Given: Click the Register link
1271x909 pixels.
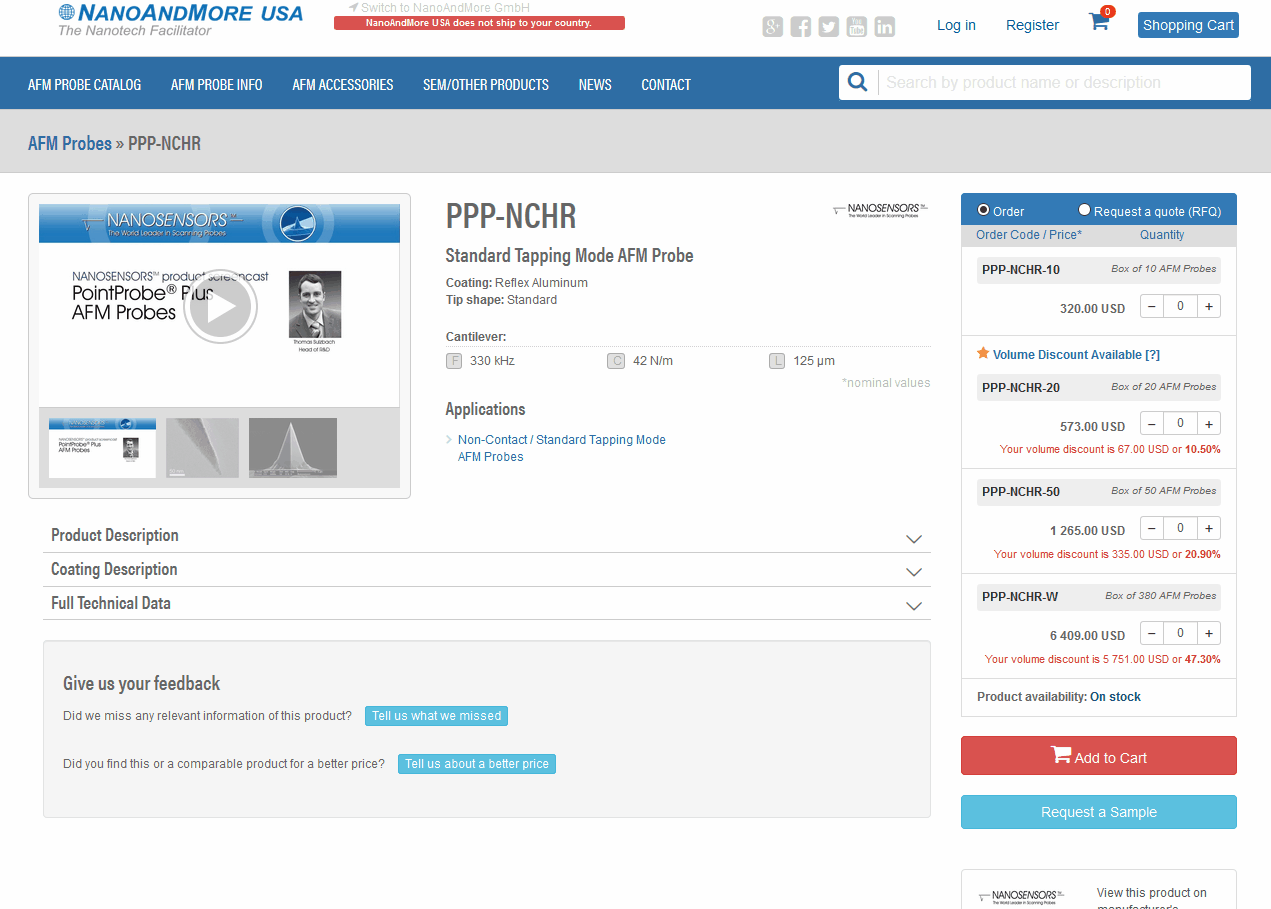Looking at the screenshot, I should pyautogui.click(x=1032, y=25).
